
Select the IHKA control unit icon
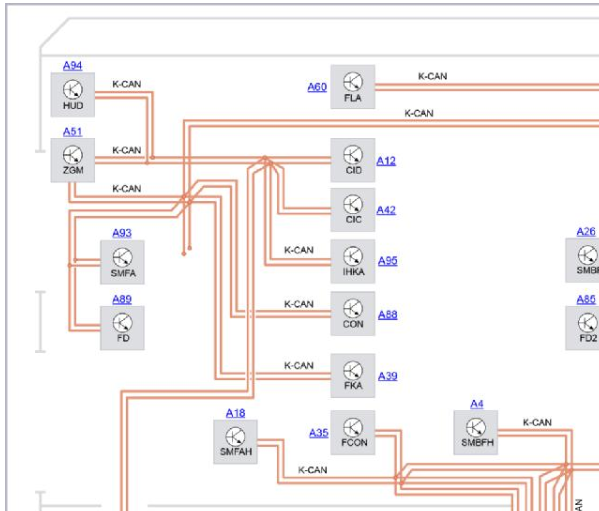[353, 261]
